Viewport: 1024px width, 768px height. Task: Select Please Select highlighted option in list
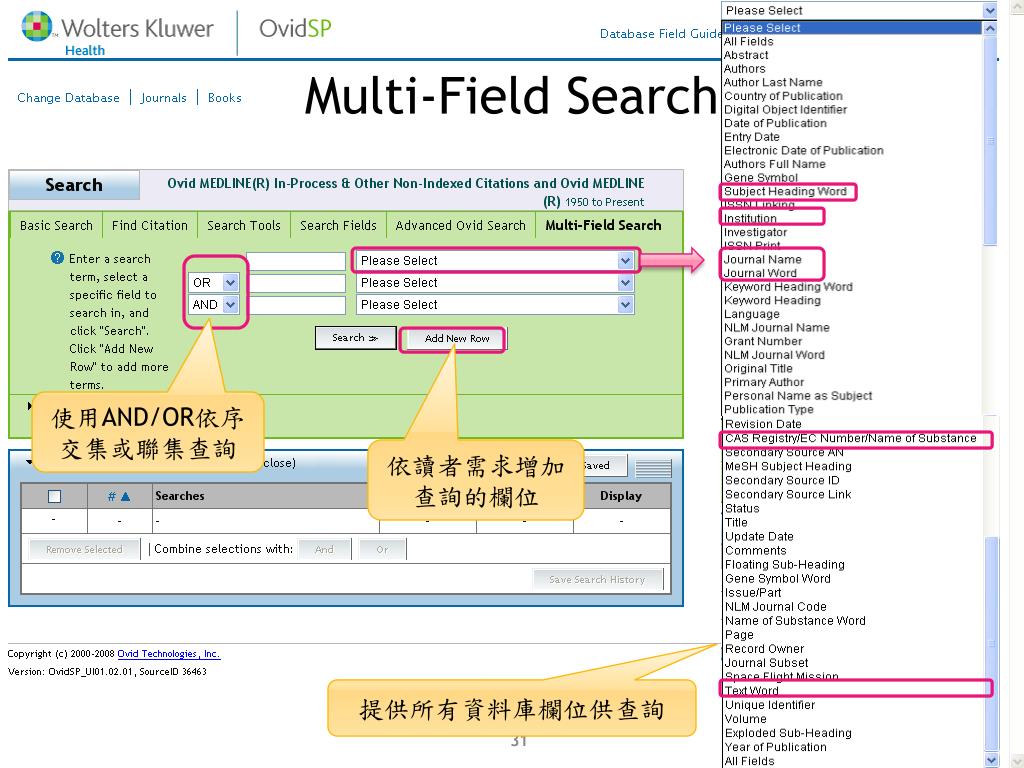click(852, 27)
